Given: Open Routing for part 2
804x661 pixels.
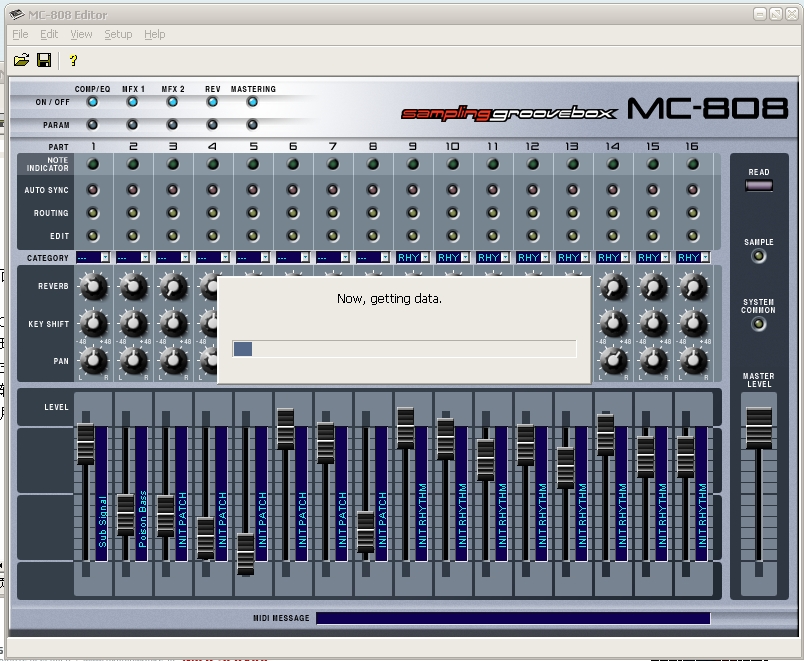Looking at the screenshot, I should (x=133, y=213).
